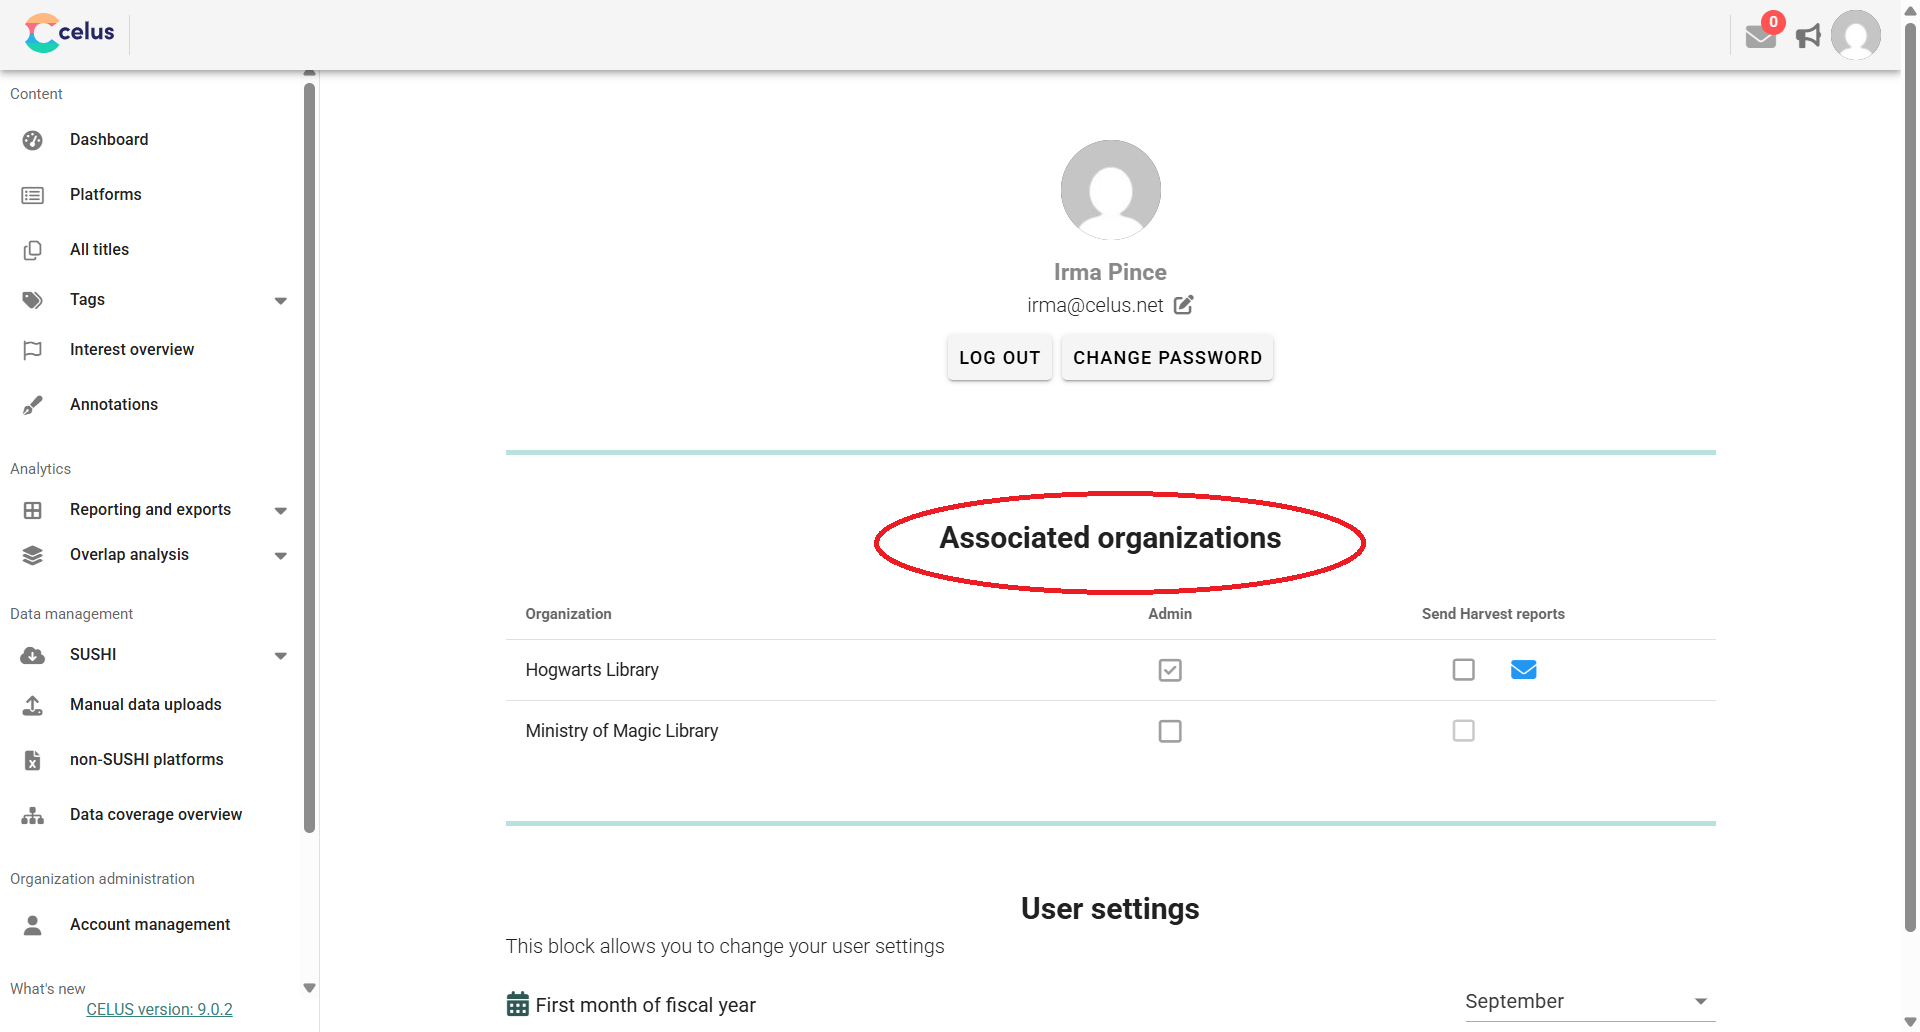Open the CELUS version 9.0.2 link
1920x1032 pixels.
159,1010
